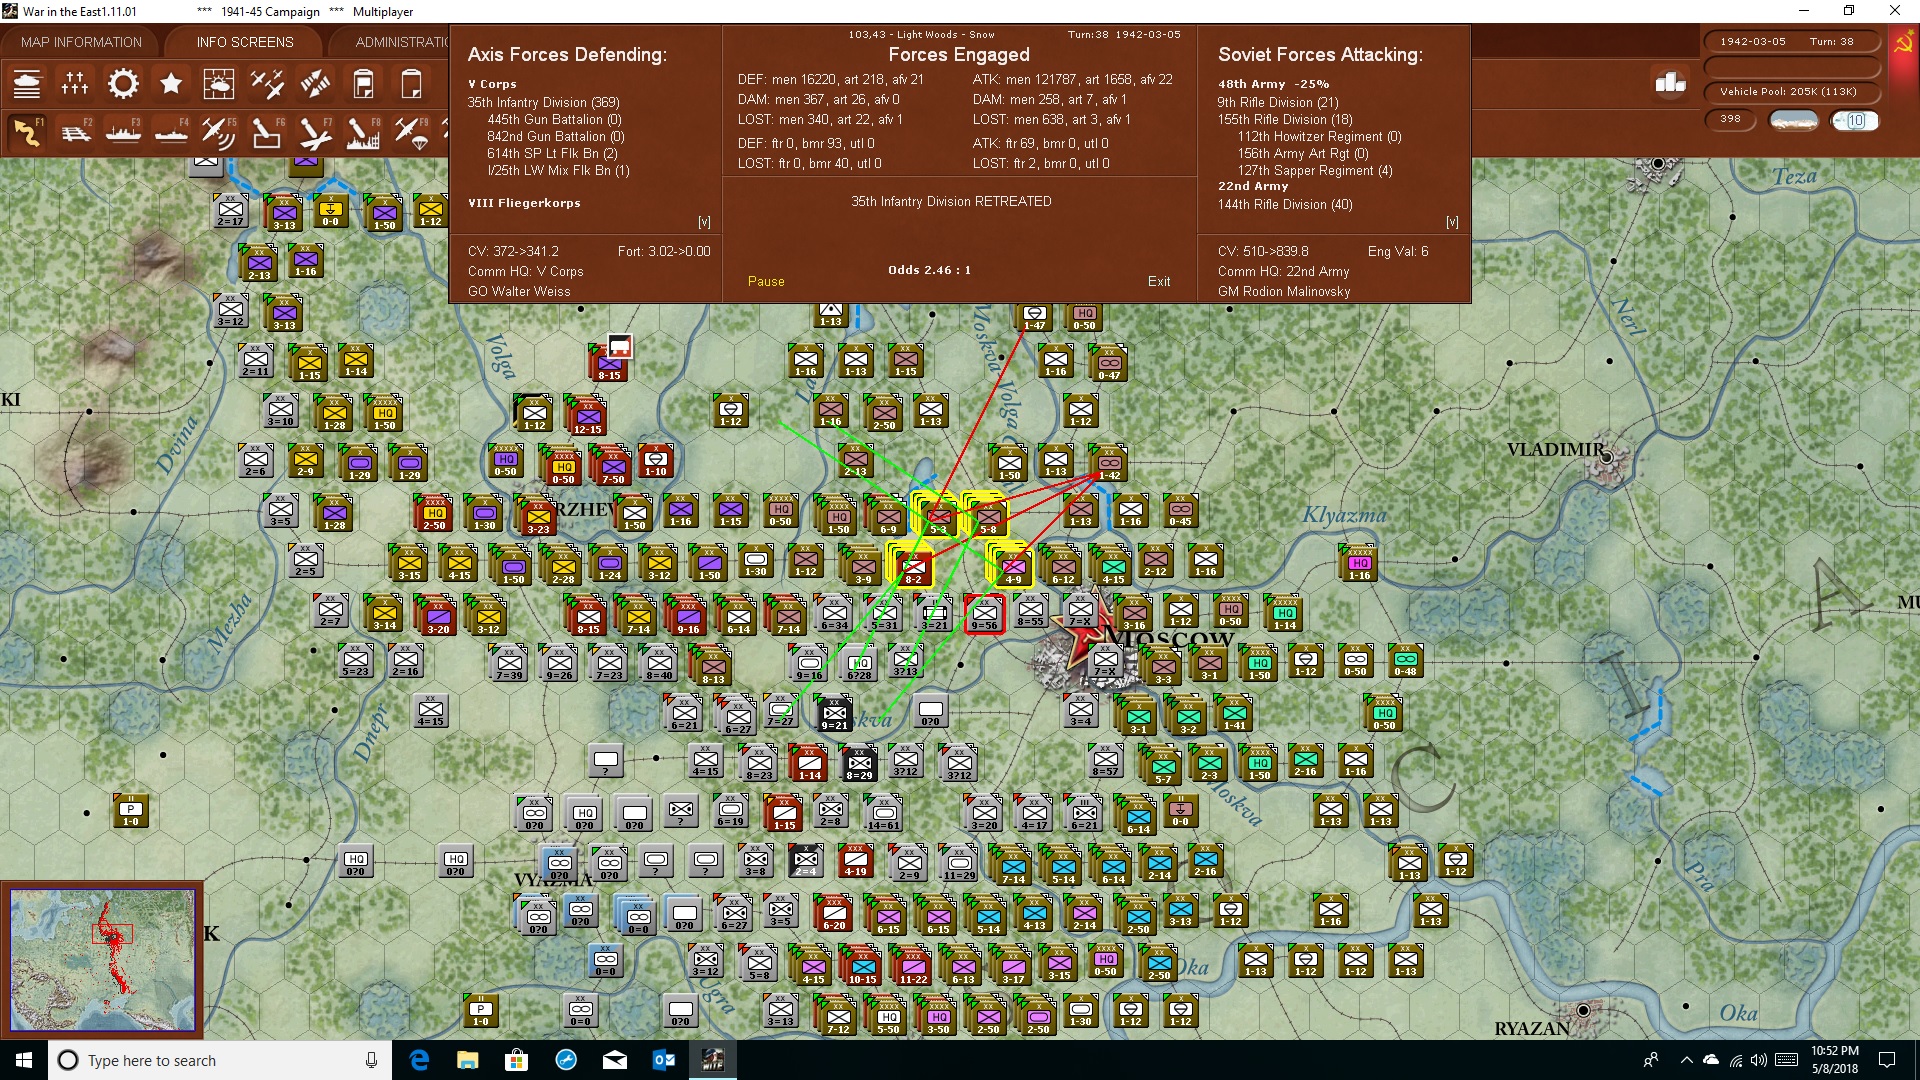Screen dimensions: 1920x1080
Task: Open the logistics report clipboard with flag
Action: [x=363, y=84]
